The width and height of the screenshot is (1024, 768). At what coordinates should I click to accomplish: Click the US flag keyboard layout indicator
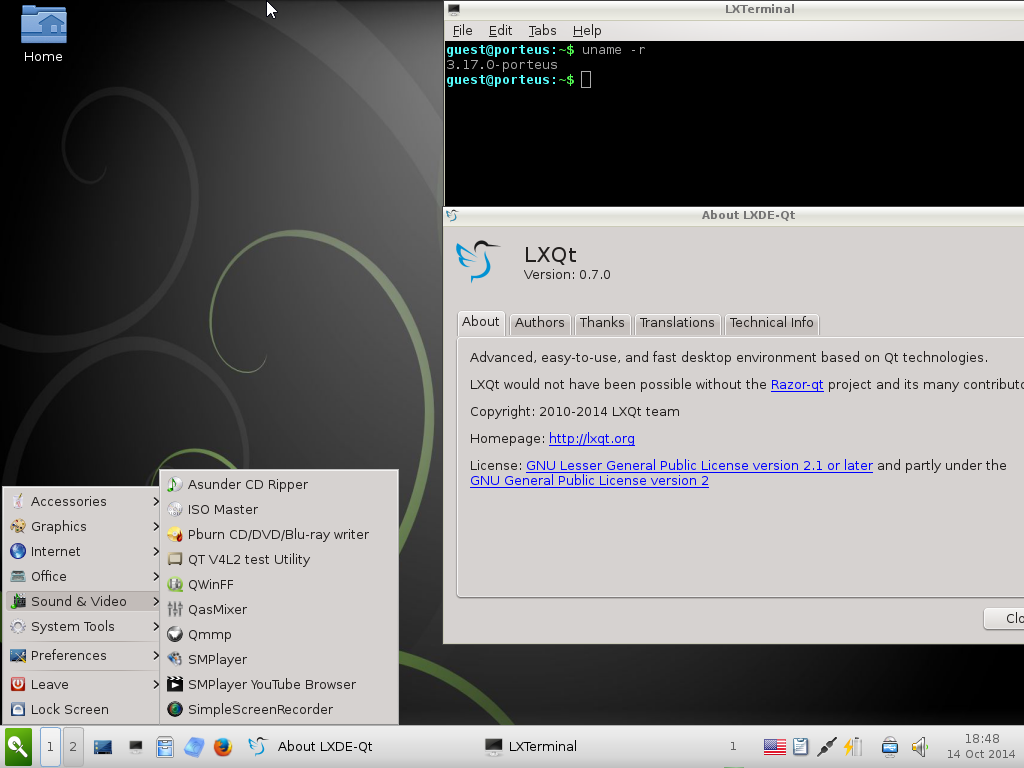(x=774, y=746)
